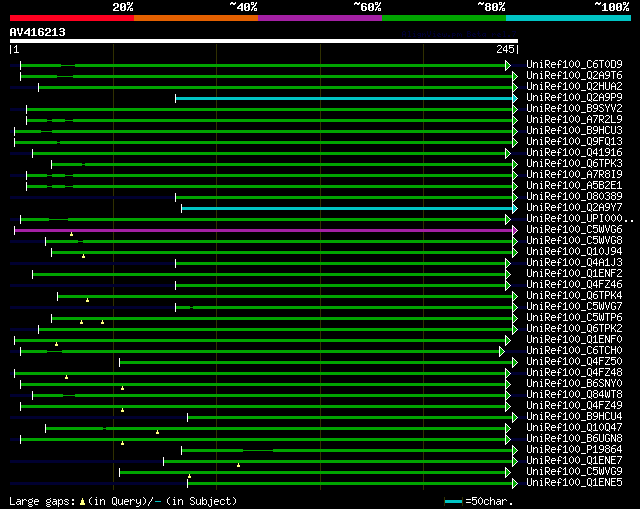Click the UniRef100_Q9FQ13 hit name

coord(574,142)
